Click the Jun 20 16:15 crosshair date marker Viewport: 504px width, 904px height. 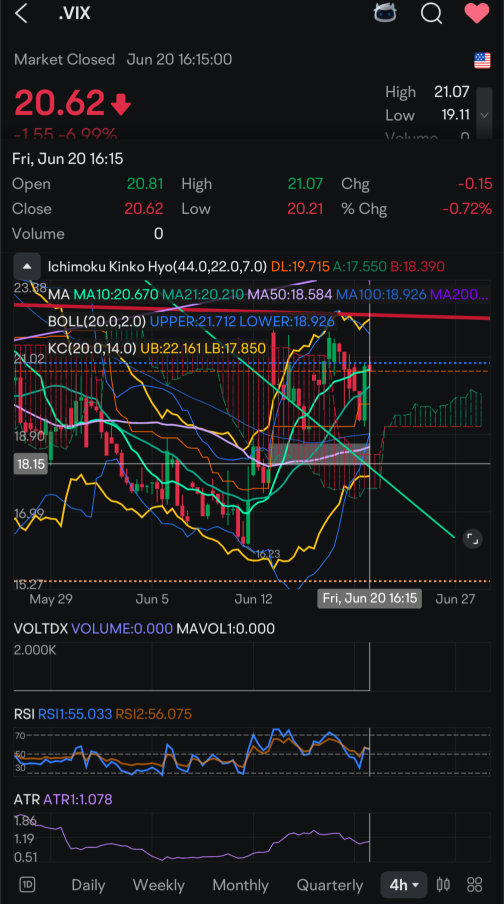[x=370, y=598]
